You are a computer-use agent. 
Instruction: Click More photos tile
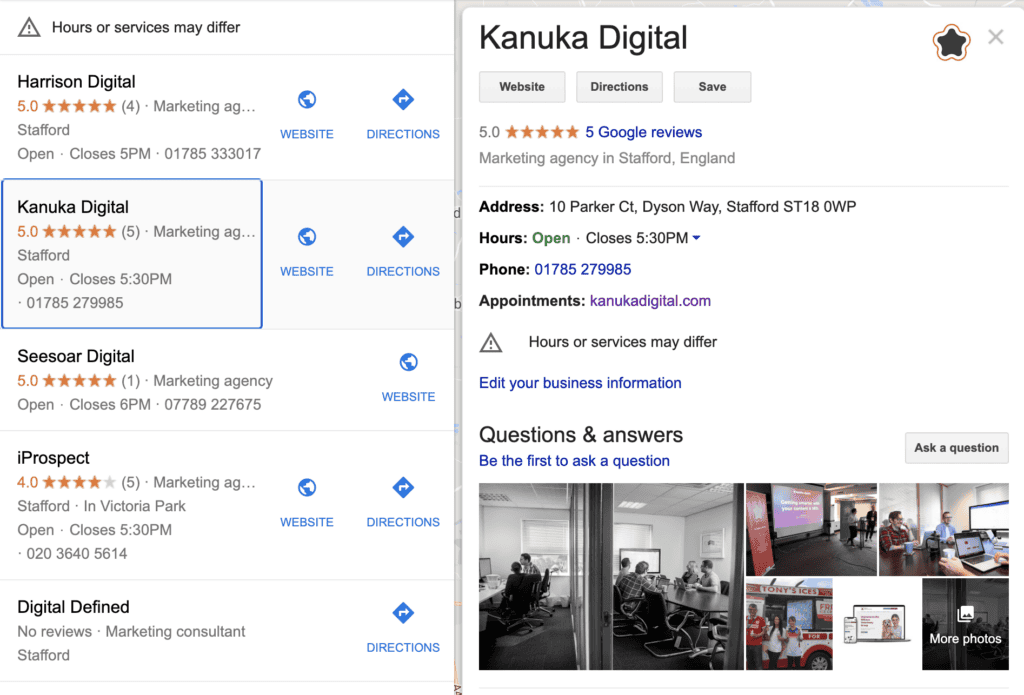pyautogui.click(x=965, y=624)
